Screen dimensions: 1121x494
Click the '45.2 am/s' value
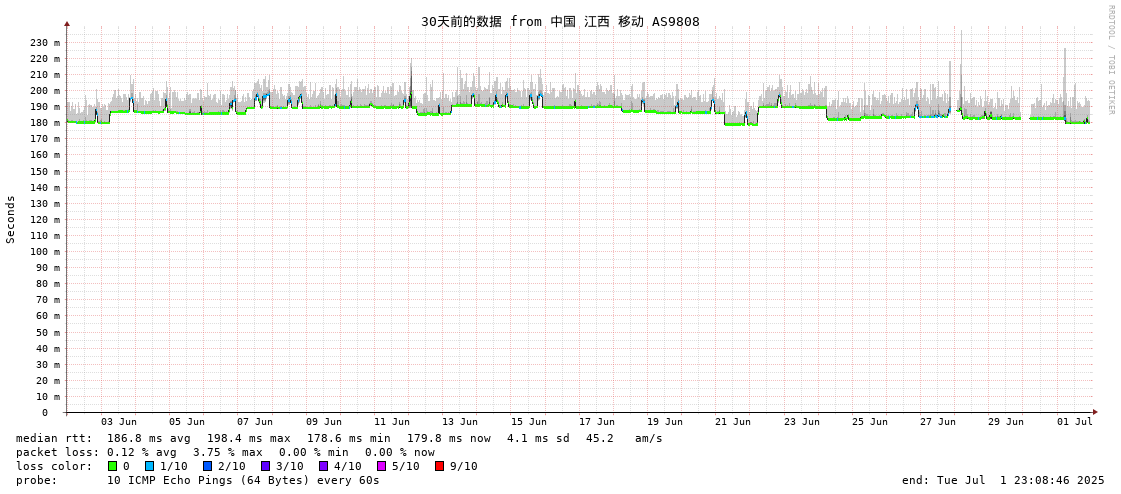click(x=624, y=438)
